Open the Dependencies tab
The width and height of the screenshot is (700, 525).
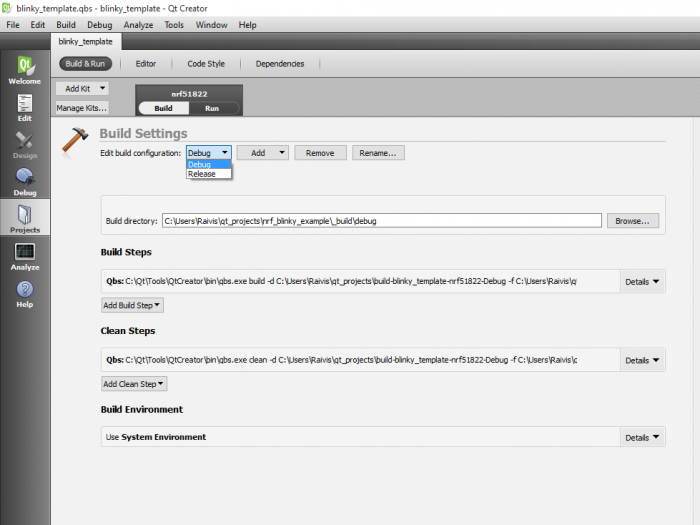280,64
